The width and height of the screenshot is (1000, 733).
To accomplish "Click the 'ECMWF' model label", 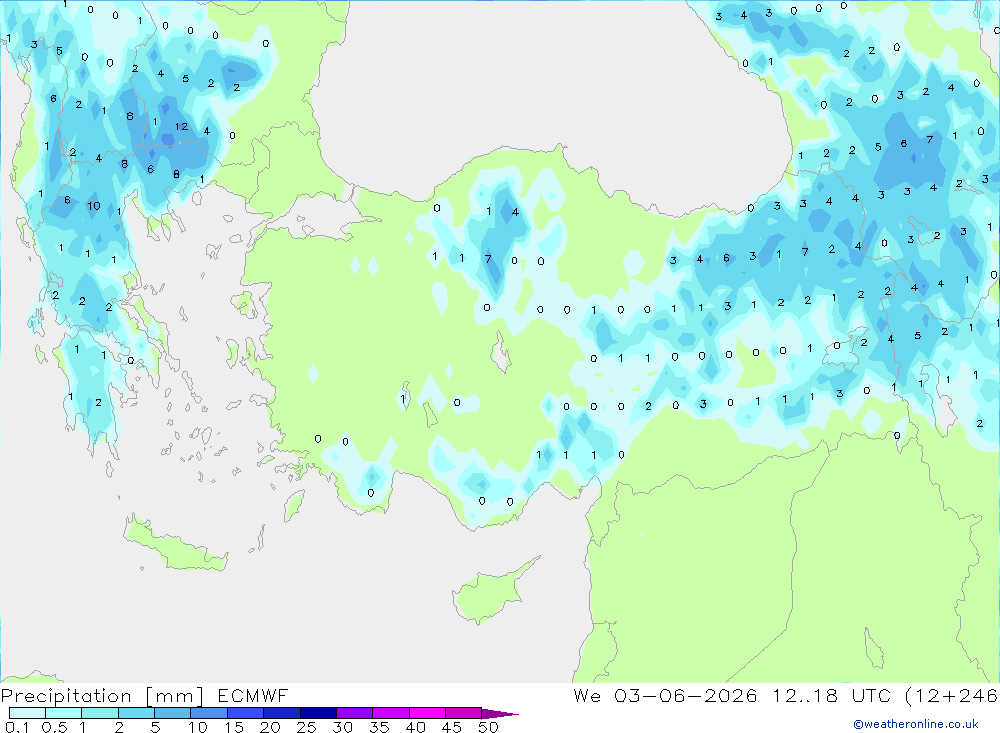I will point(253,695).
